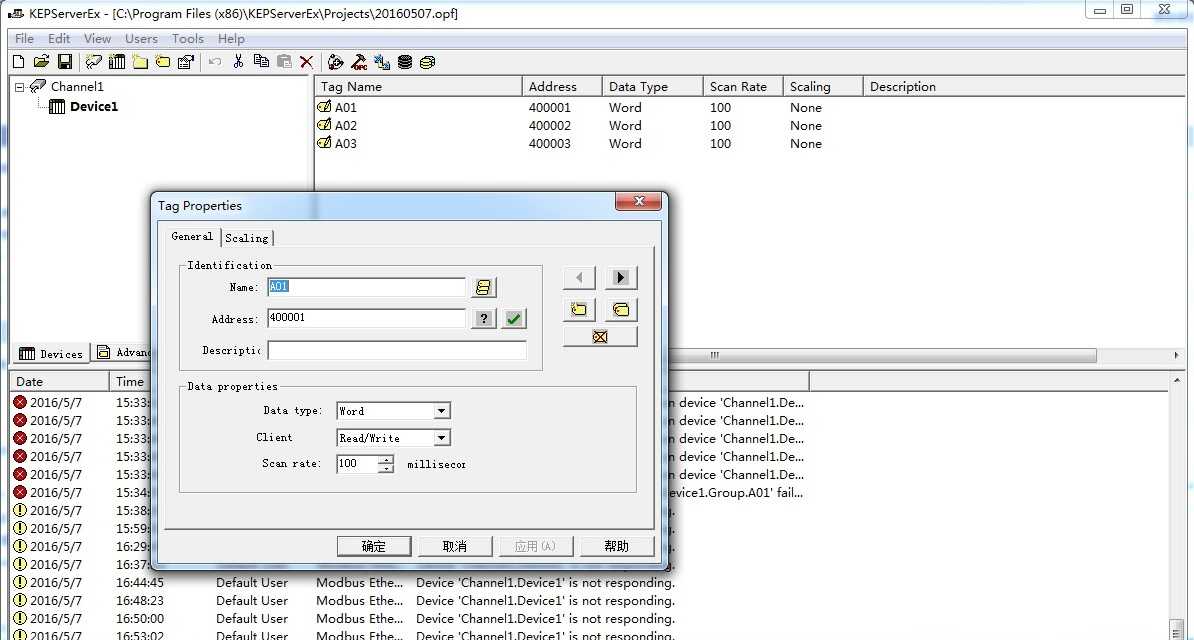
Task: Click the Copy toolbar icon
Action: pyautogui.click(x=261, y=62)
